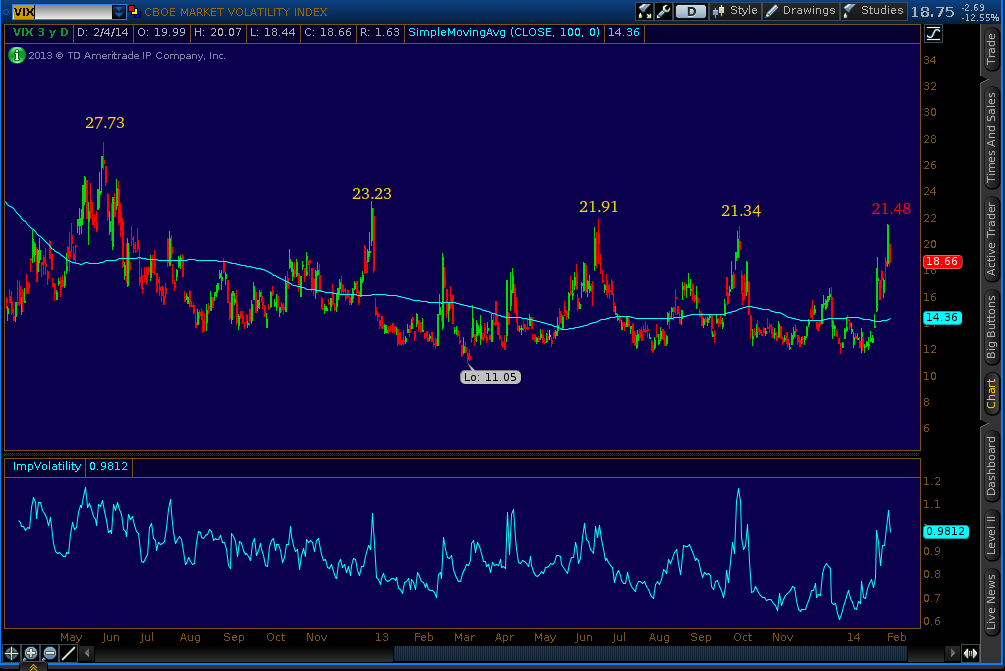Click the scroll left arrow on time scrollbar
Viewport: 1005px width, 671px height.
[x=88, y=653]
